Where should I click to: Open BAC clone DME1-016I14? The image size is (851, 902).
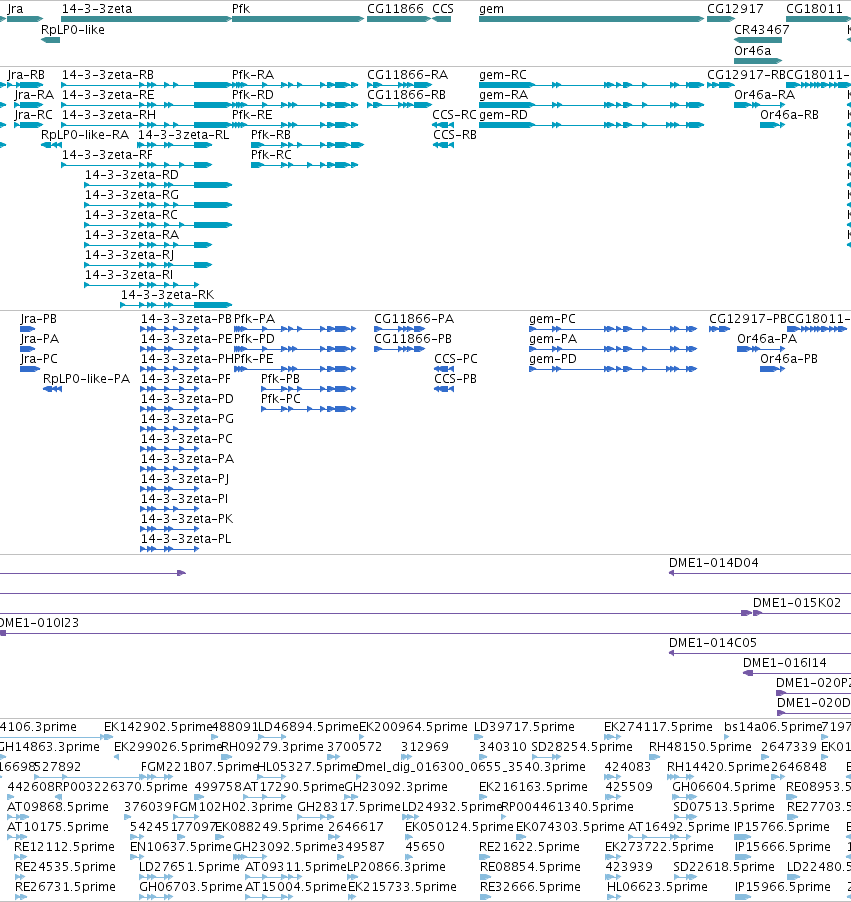785,663
